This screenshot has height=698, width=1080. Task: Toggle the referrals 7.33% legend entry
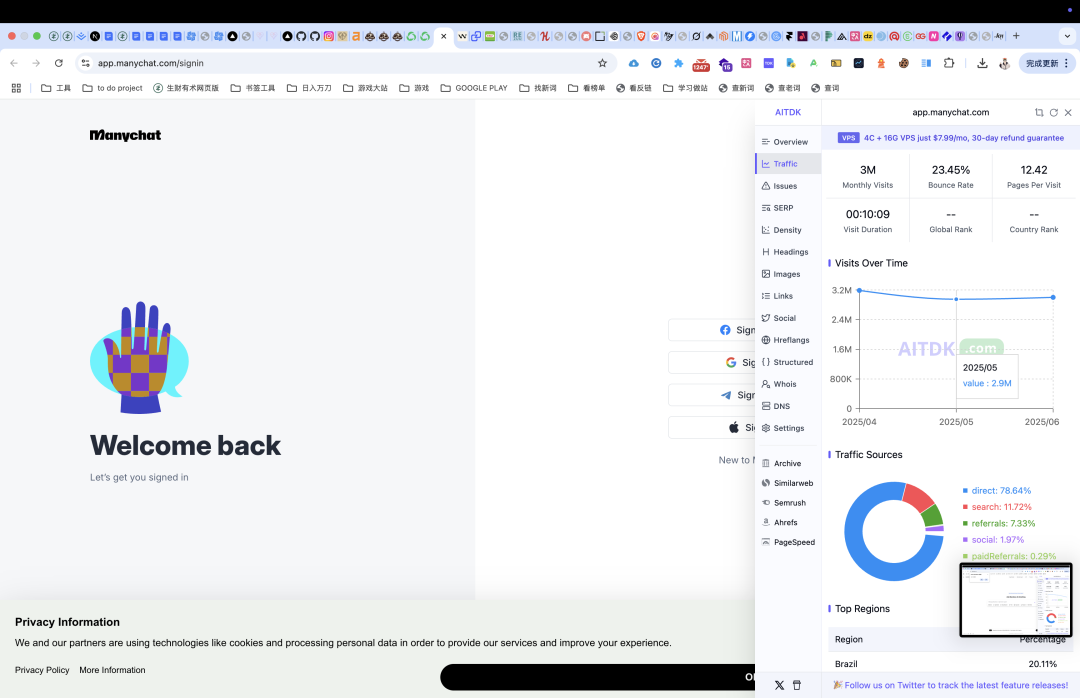[x=999, y=524]
